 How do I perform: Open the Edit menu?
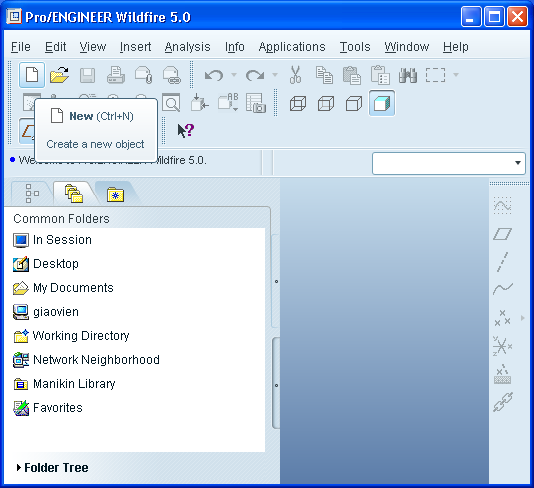56,47
